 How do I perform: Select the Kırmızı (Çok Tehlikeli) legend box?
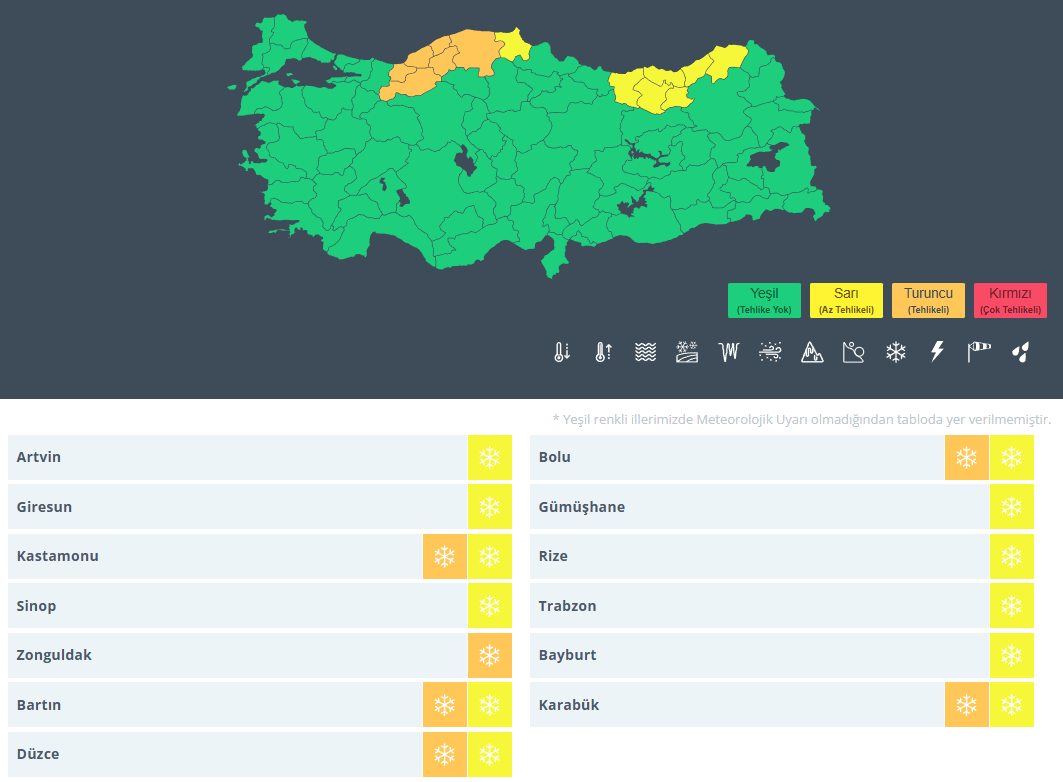point(1010,300)
